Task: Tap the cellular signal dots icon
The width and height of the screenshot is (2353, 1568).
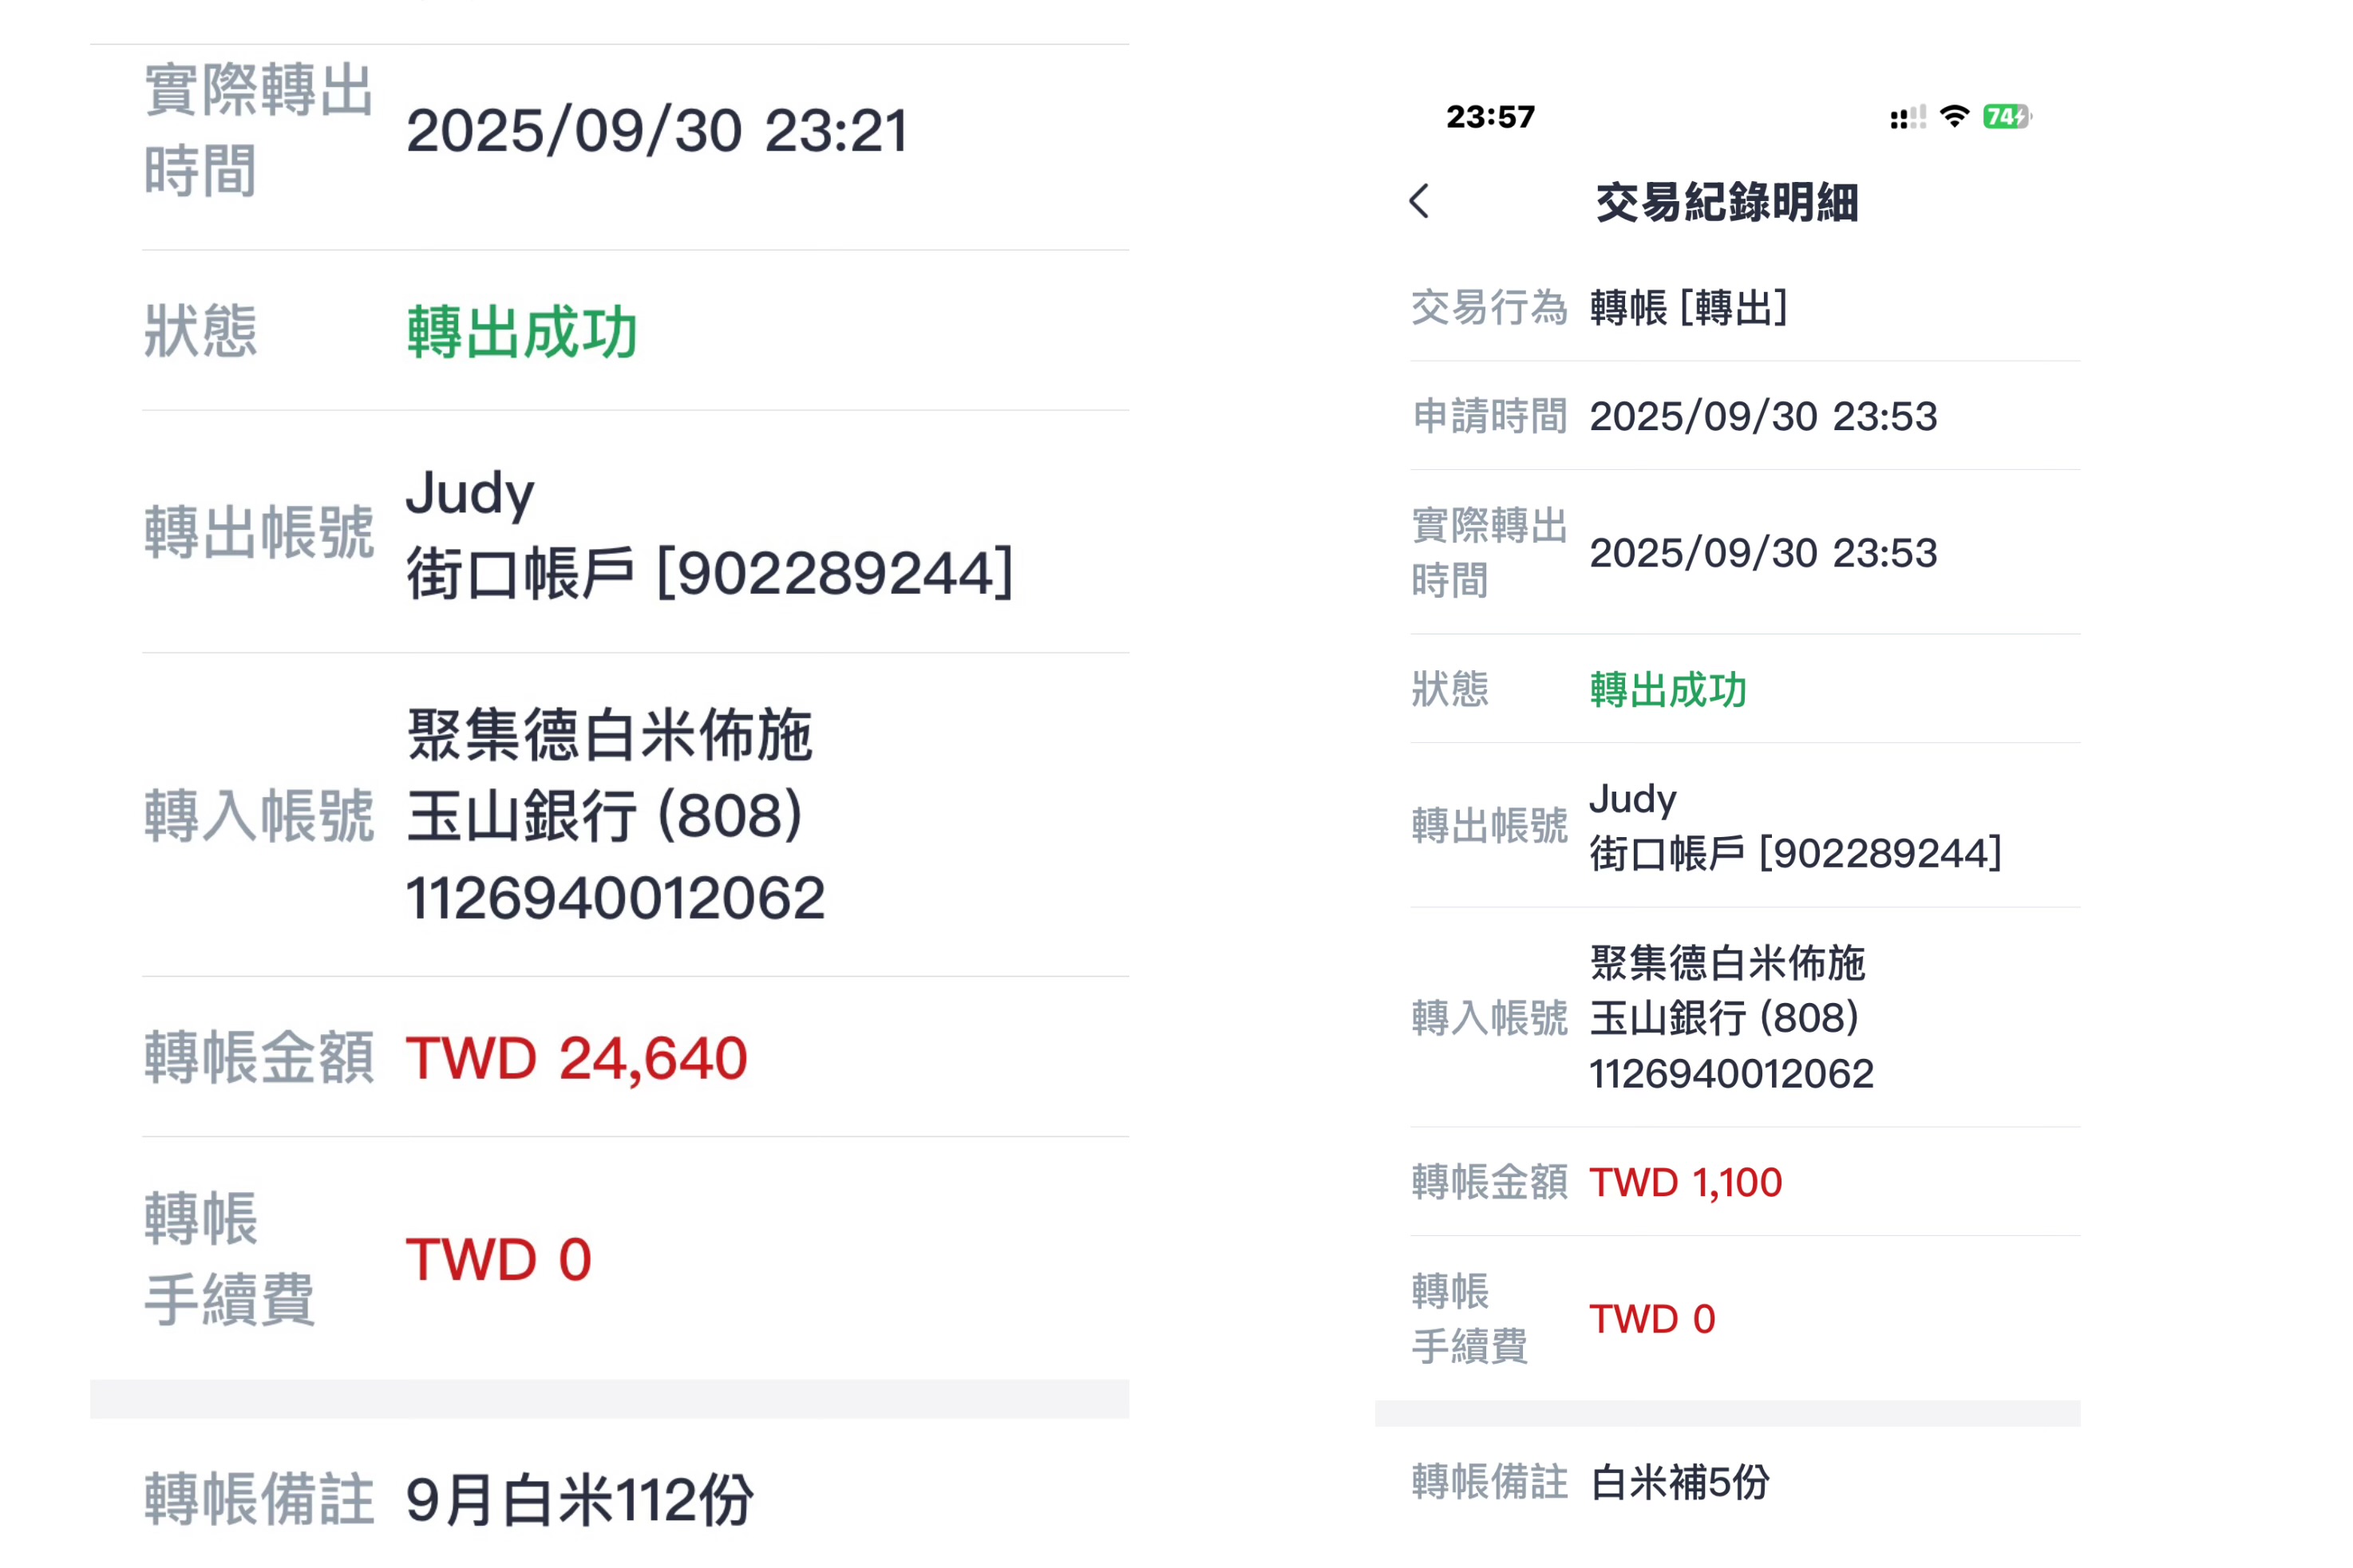Action: [1907, 118]
